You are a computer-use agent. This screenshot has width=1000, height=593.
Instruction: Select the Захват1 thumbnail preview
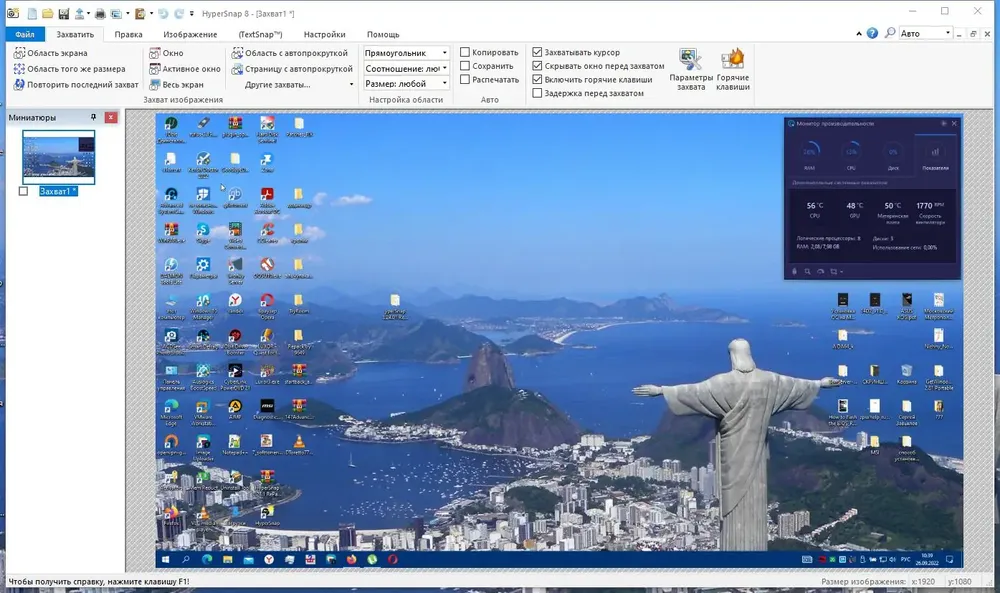59,157
